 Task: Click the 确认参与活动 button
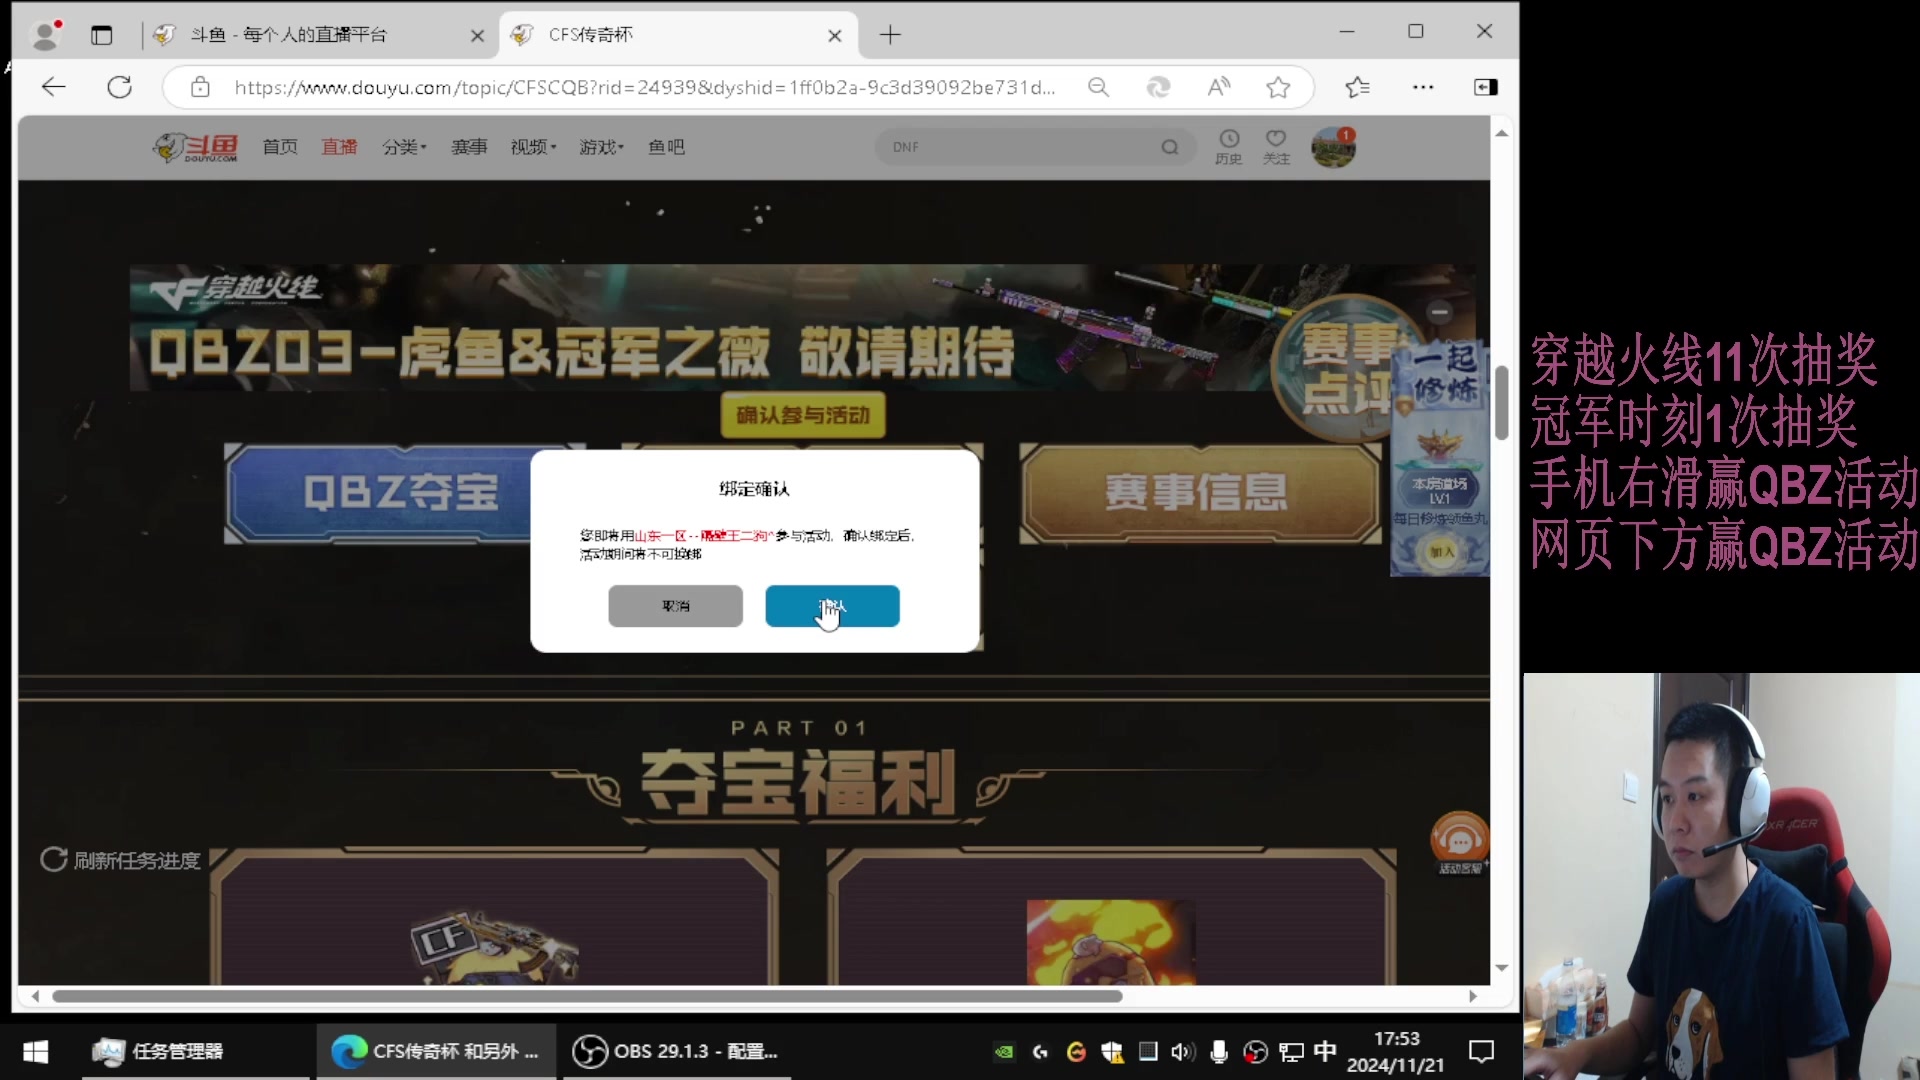coord(803,415)
